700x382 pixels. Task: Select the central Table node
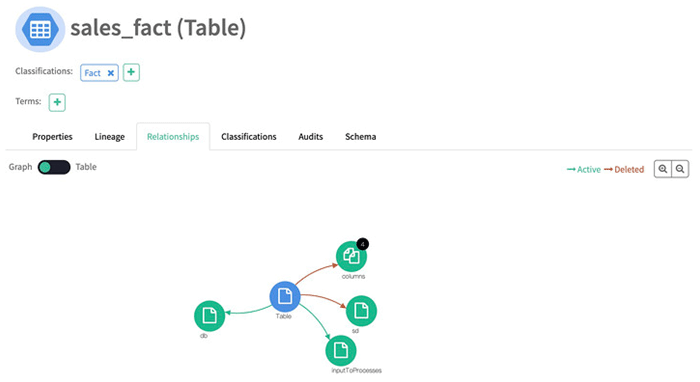(x=285, y=296)
